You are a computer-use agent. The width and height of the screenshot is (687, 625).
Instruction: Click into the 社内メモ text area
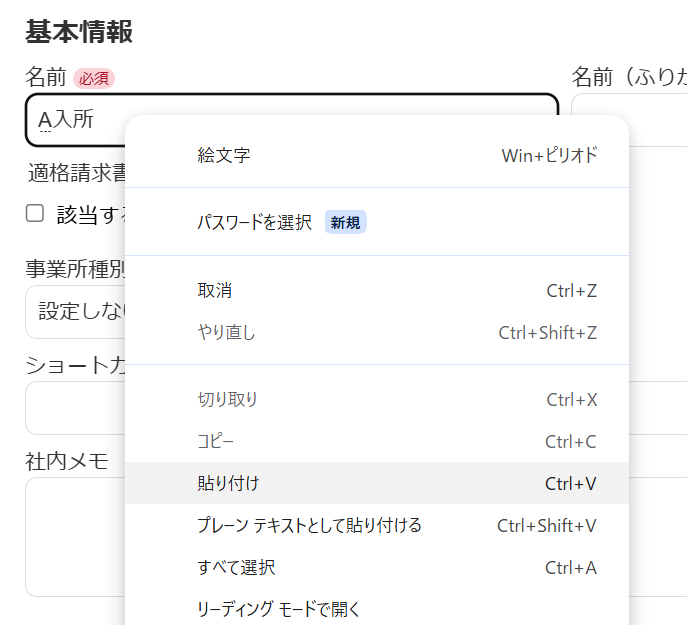[x=75, y=537]
